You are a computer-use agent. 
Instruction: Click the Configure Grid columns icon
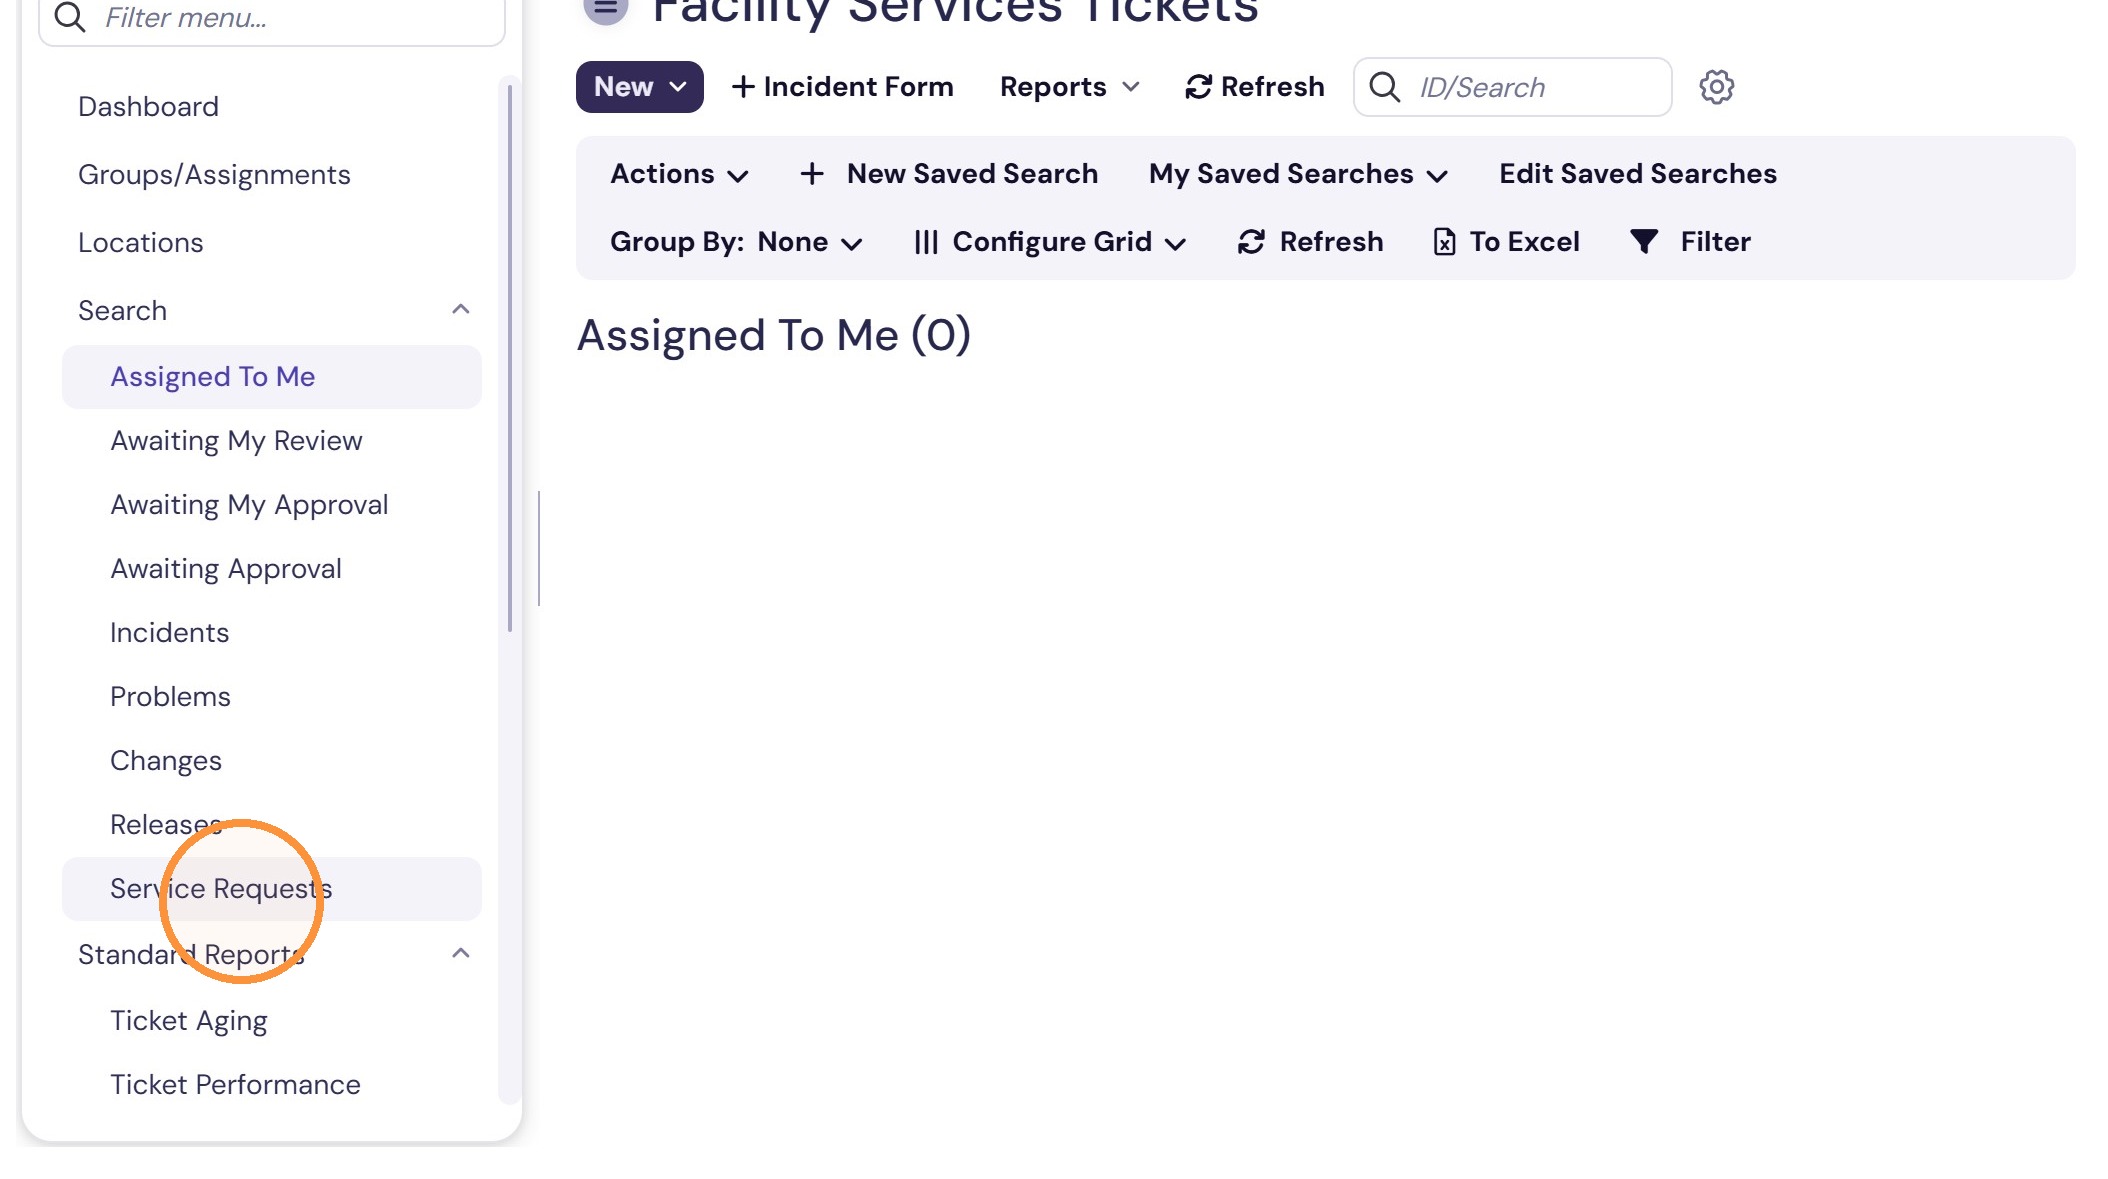pyautogui.click(x=926, y=242)
